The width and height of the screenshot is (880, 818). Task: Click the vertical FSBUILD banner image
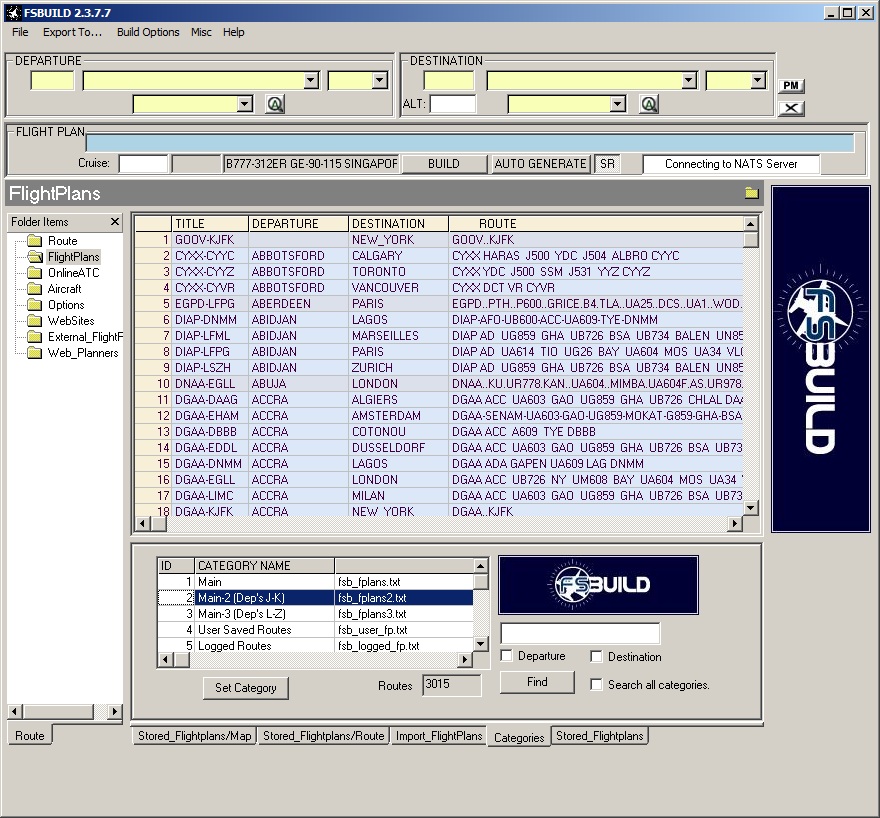[821, 359]
